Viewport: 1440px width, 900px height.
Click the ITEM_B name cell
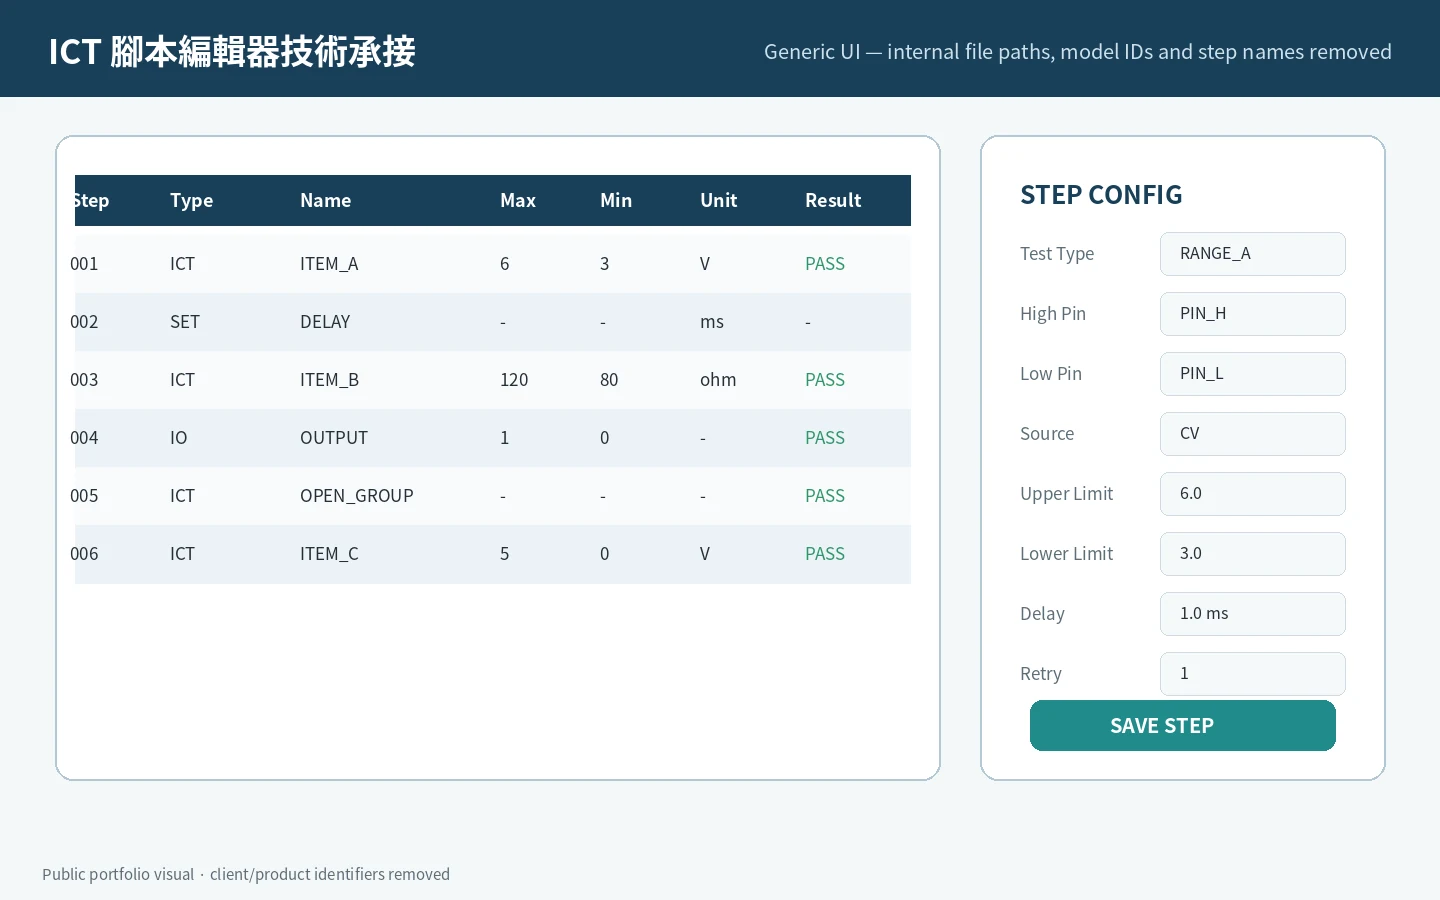point(329,380)
